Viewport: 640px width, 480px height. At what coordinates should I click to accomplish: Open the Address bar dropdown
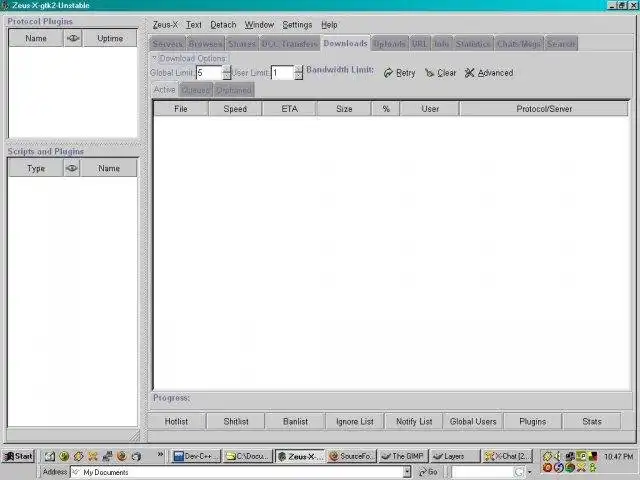(407, 472)
